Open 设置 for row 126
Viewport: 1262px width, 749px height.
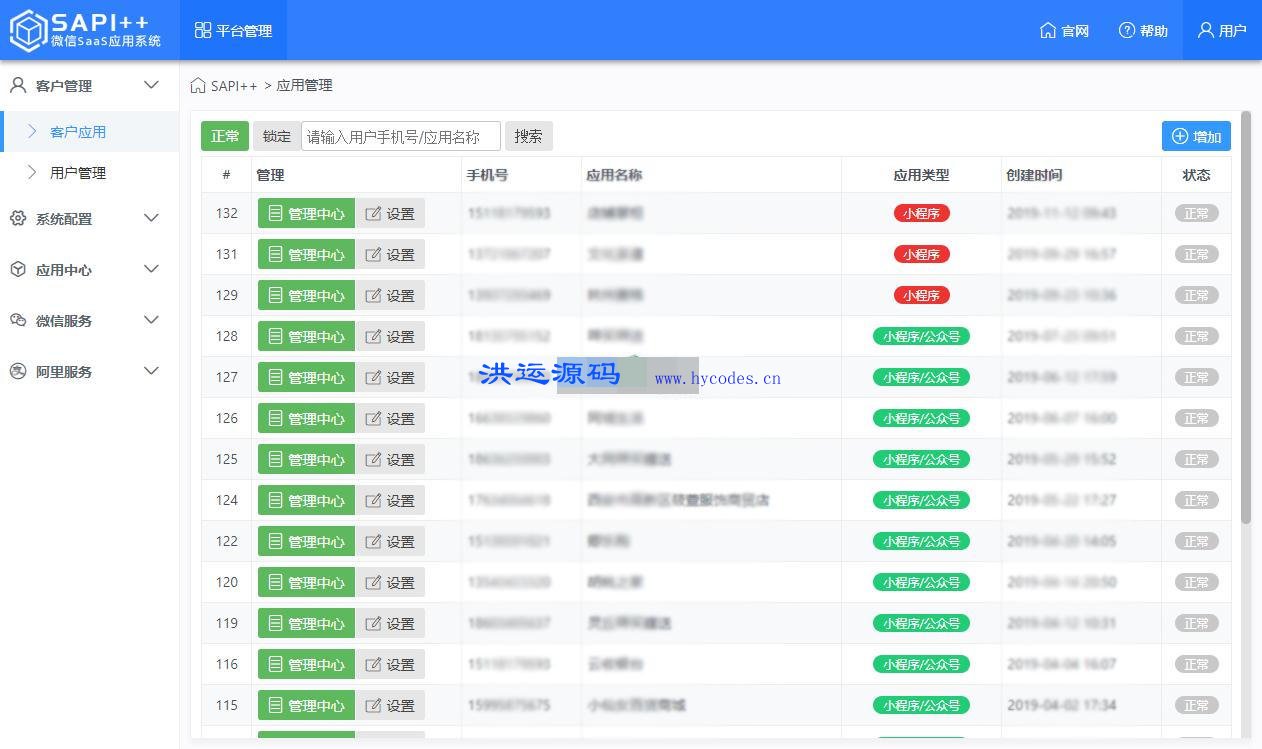point(390,418)
